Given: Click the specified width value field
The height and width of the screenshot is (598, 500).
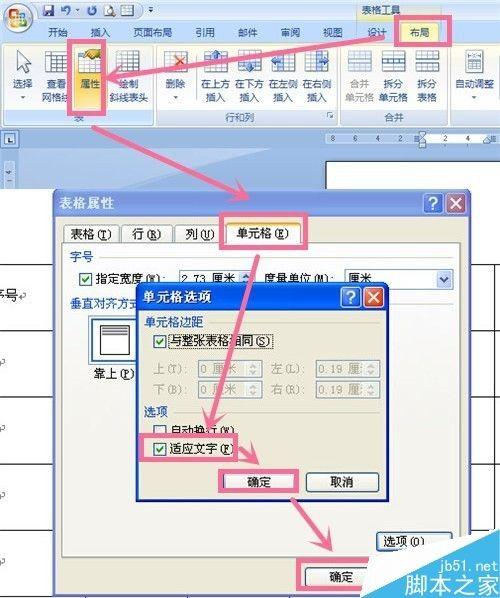Looking at the screenshot, I should click(209, 279).
